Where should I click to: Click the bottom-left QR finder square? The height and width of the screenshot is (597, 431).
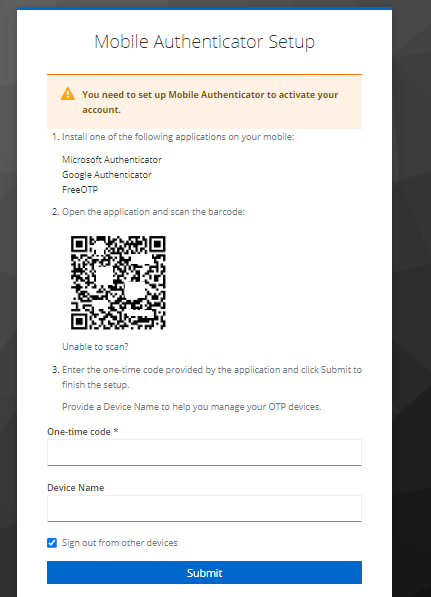point(80,321)
